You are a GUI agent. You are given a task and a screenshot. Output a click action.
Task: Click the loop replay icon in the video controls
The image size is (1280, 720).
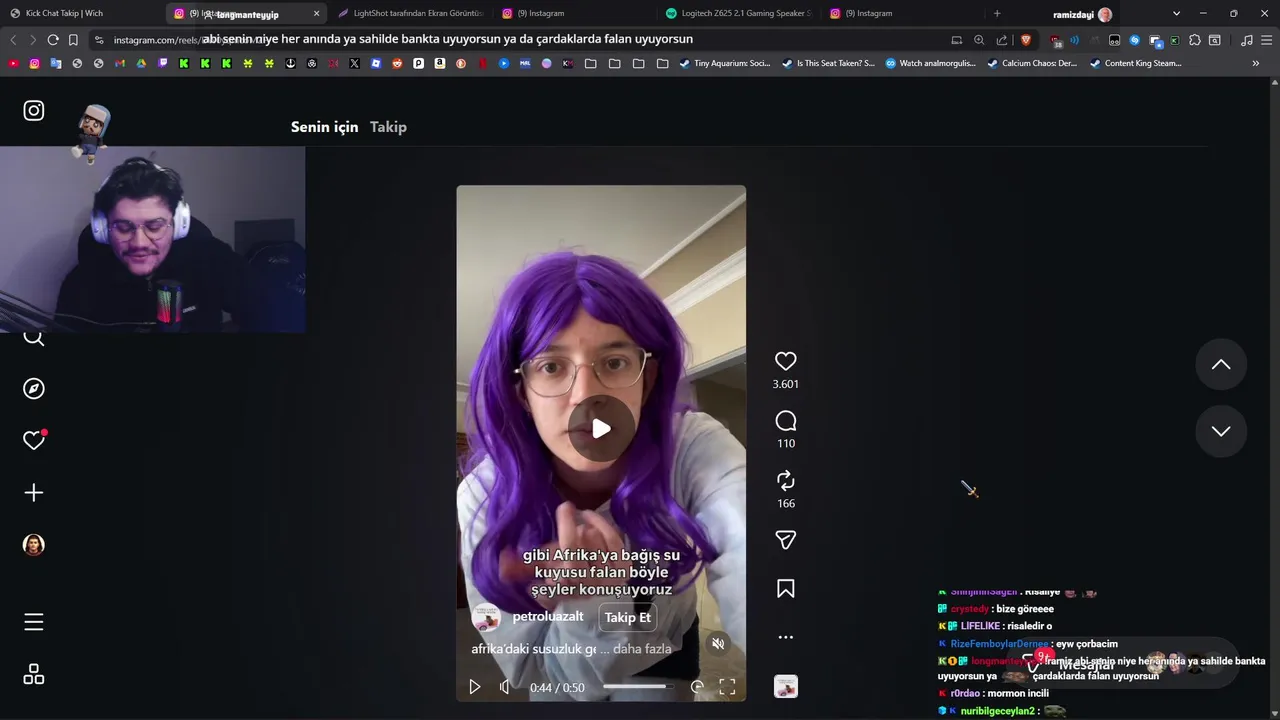697,687
